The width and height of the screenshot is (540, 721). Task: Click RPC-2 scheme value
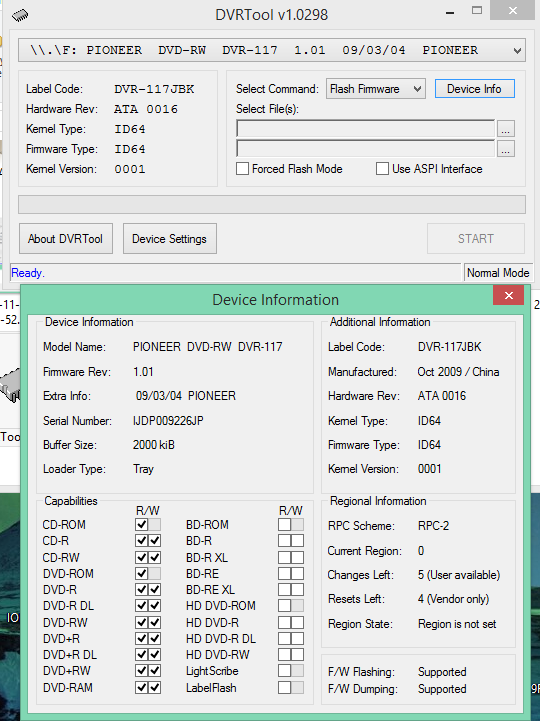433,526
